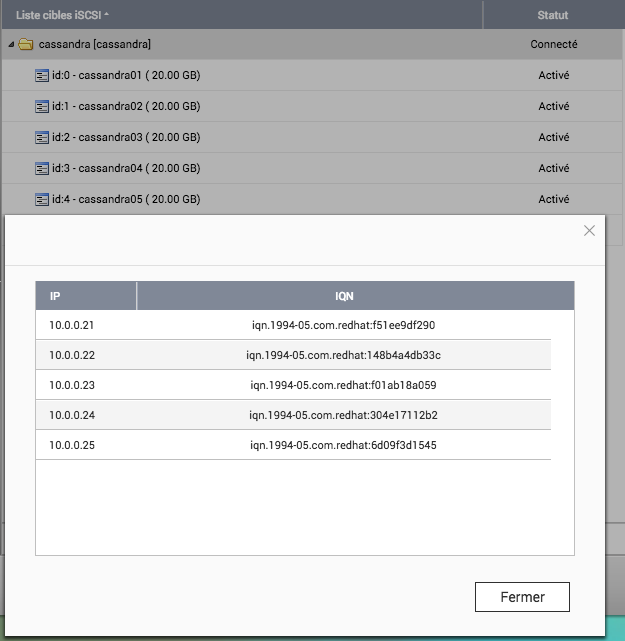Click Activé status of cassandra04
This screenshot has width=625, height=641.
point(553,168)
